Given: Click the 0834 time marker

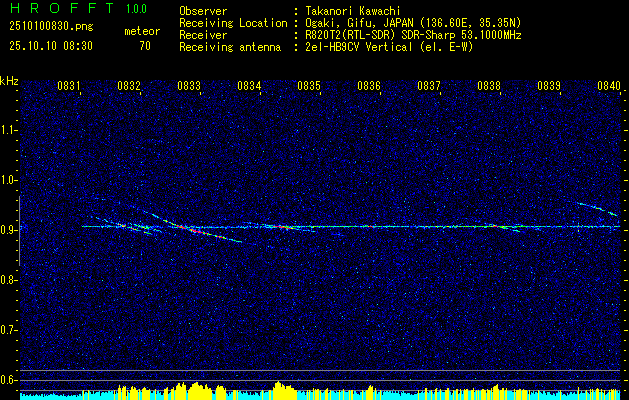Looking at the screenshot, I should [x=249, y=85].
